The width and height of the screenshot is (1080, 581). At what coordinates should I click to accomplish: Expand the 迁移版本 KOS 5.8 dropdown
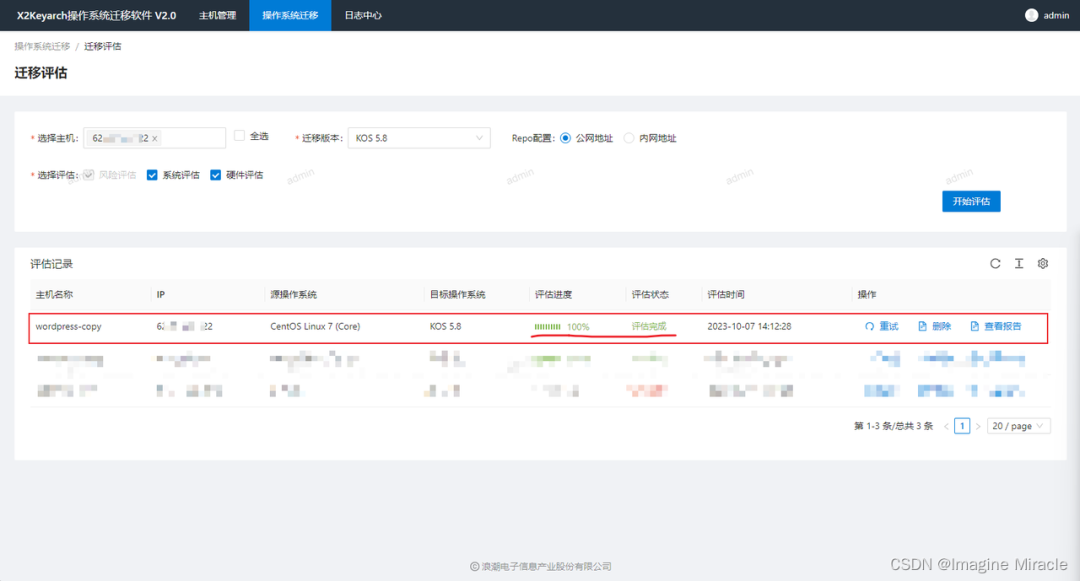click(420, 138)
